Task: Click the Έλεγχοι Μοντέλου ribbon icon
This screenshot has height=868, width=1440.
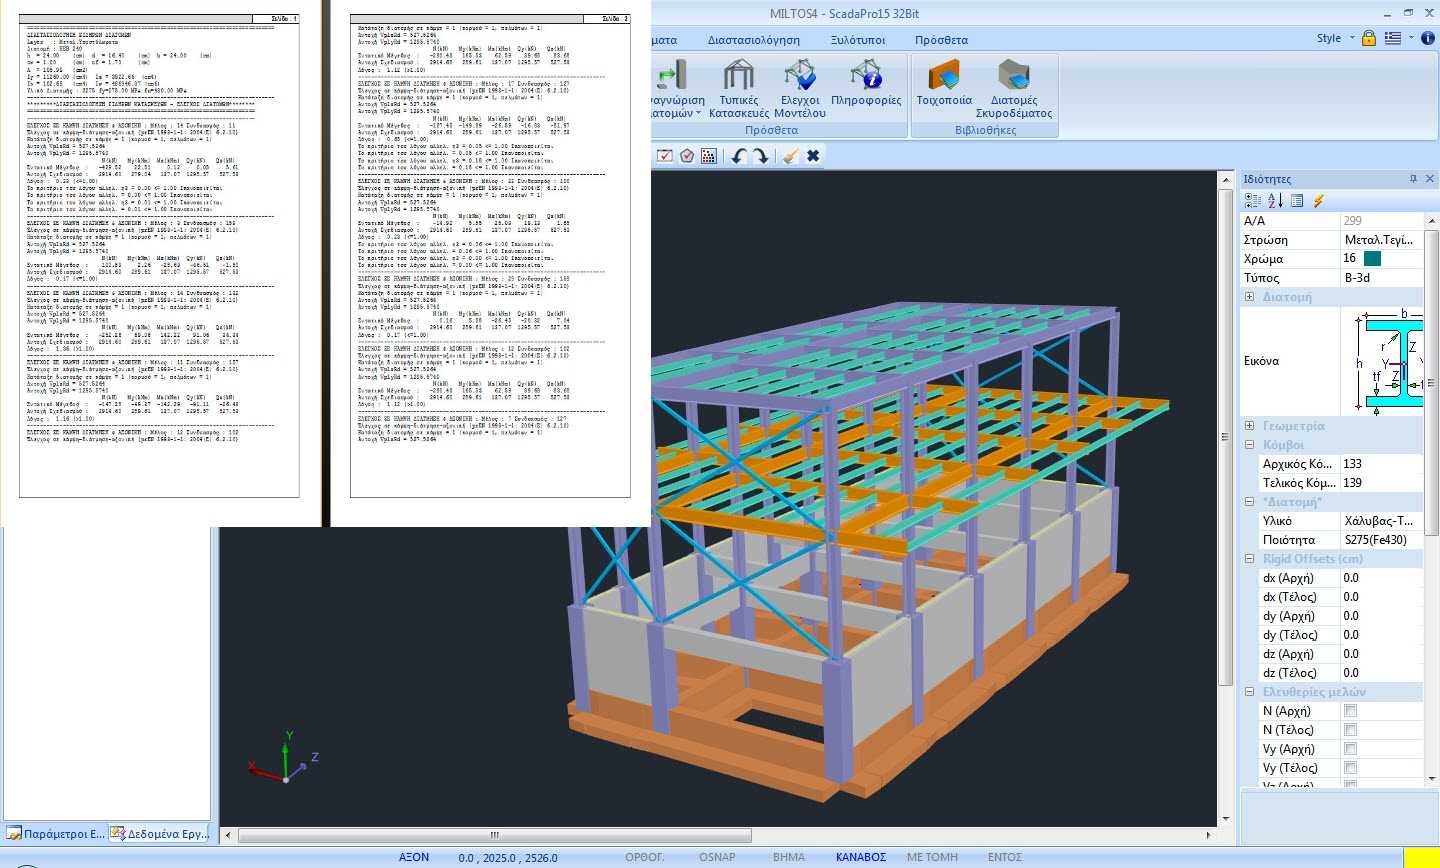Action: pos(801,88)
